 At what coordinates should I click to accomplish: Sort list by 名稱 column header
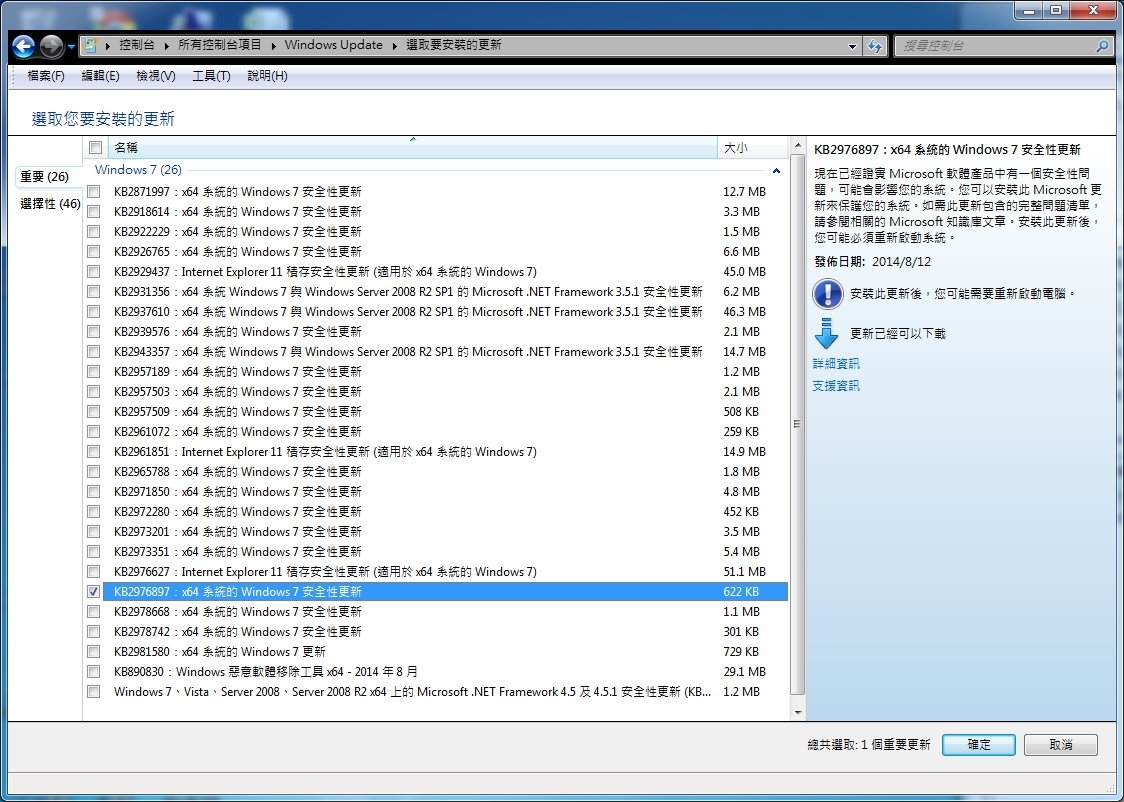(412, 147)
